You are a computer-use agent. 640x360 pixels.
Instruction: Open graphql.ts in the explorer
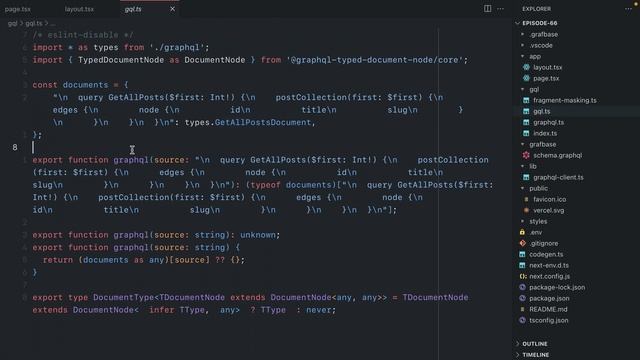[549, 122]
